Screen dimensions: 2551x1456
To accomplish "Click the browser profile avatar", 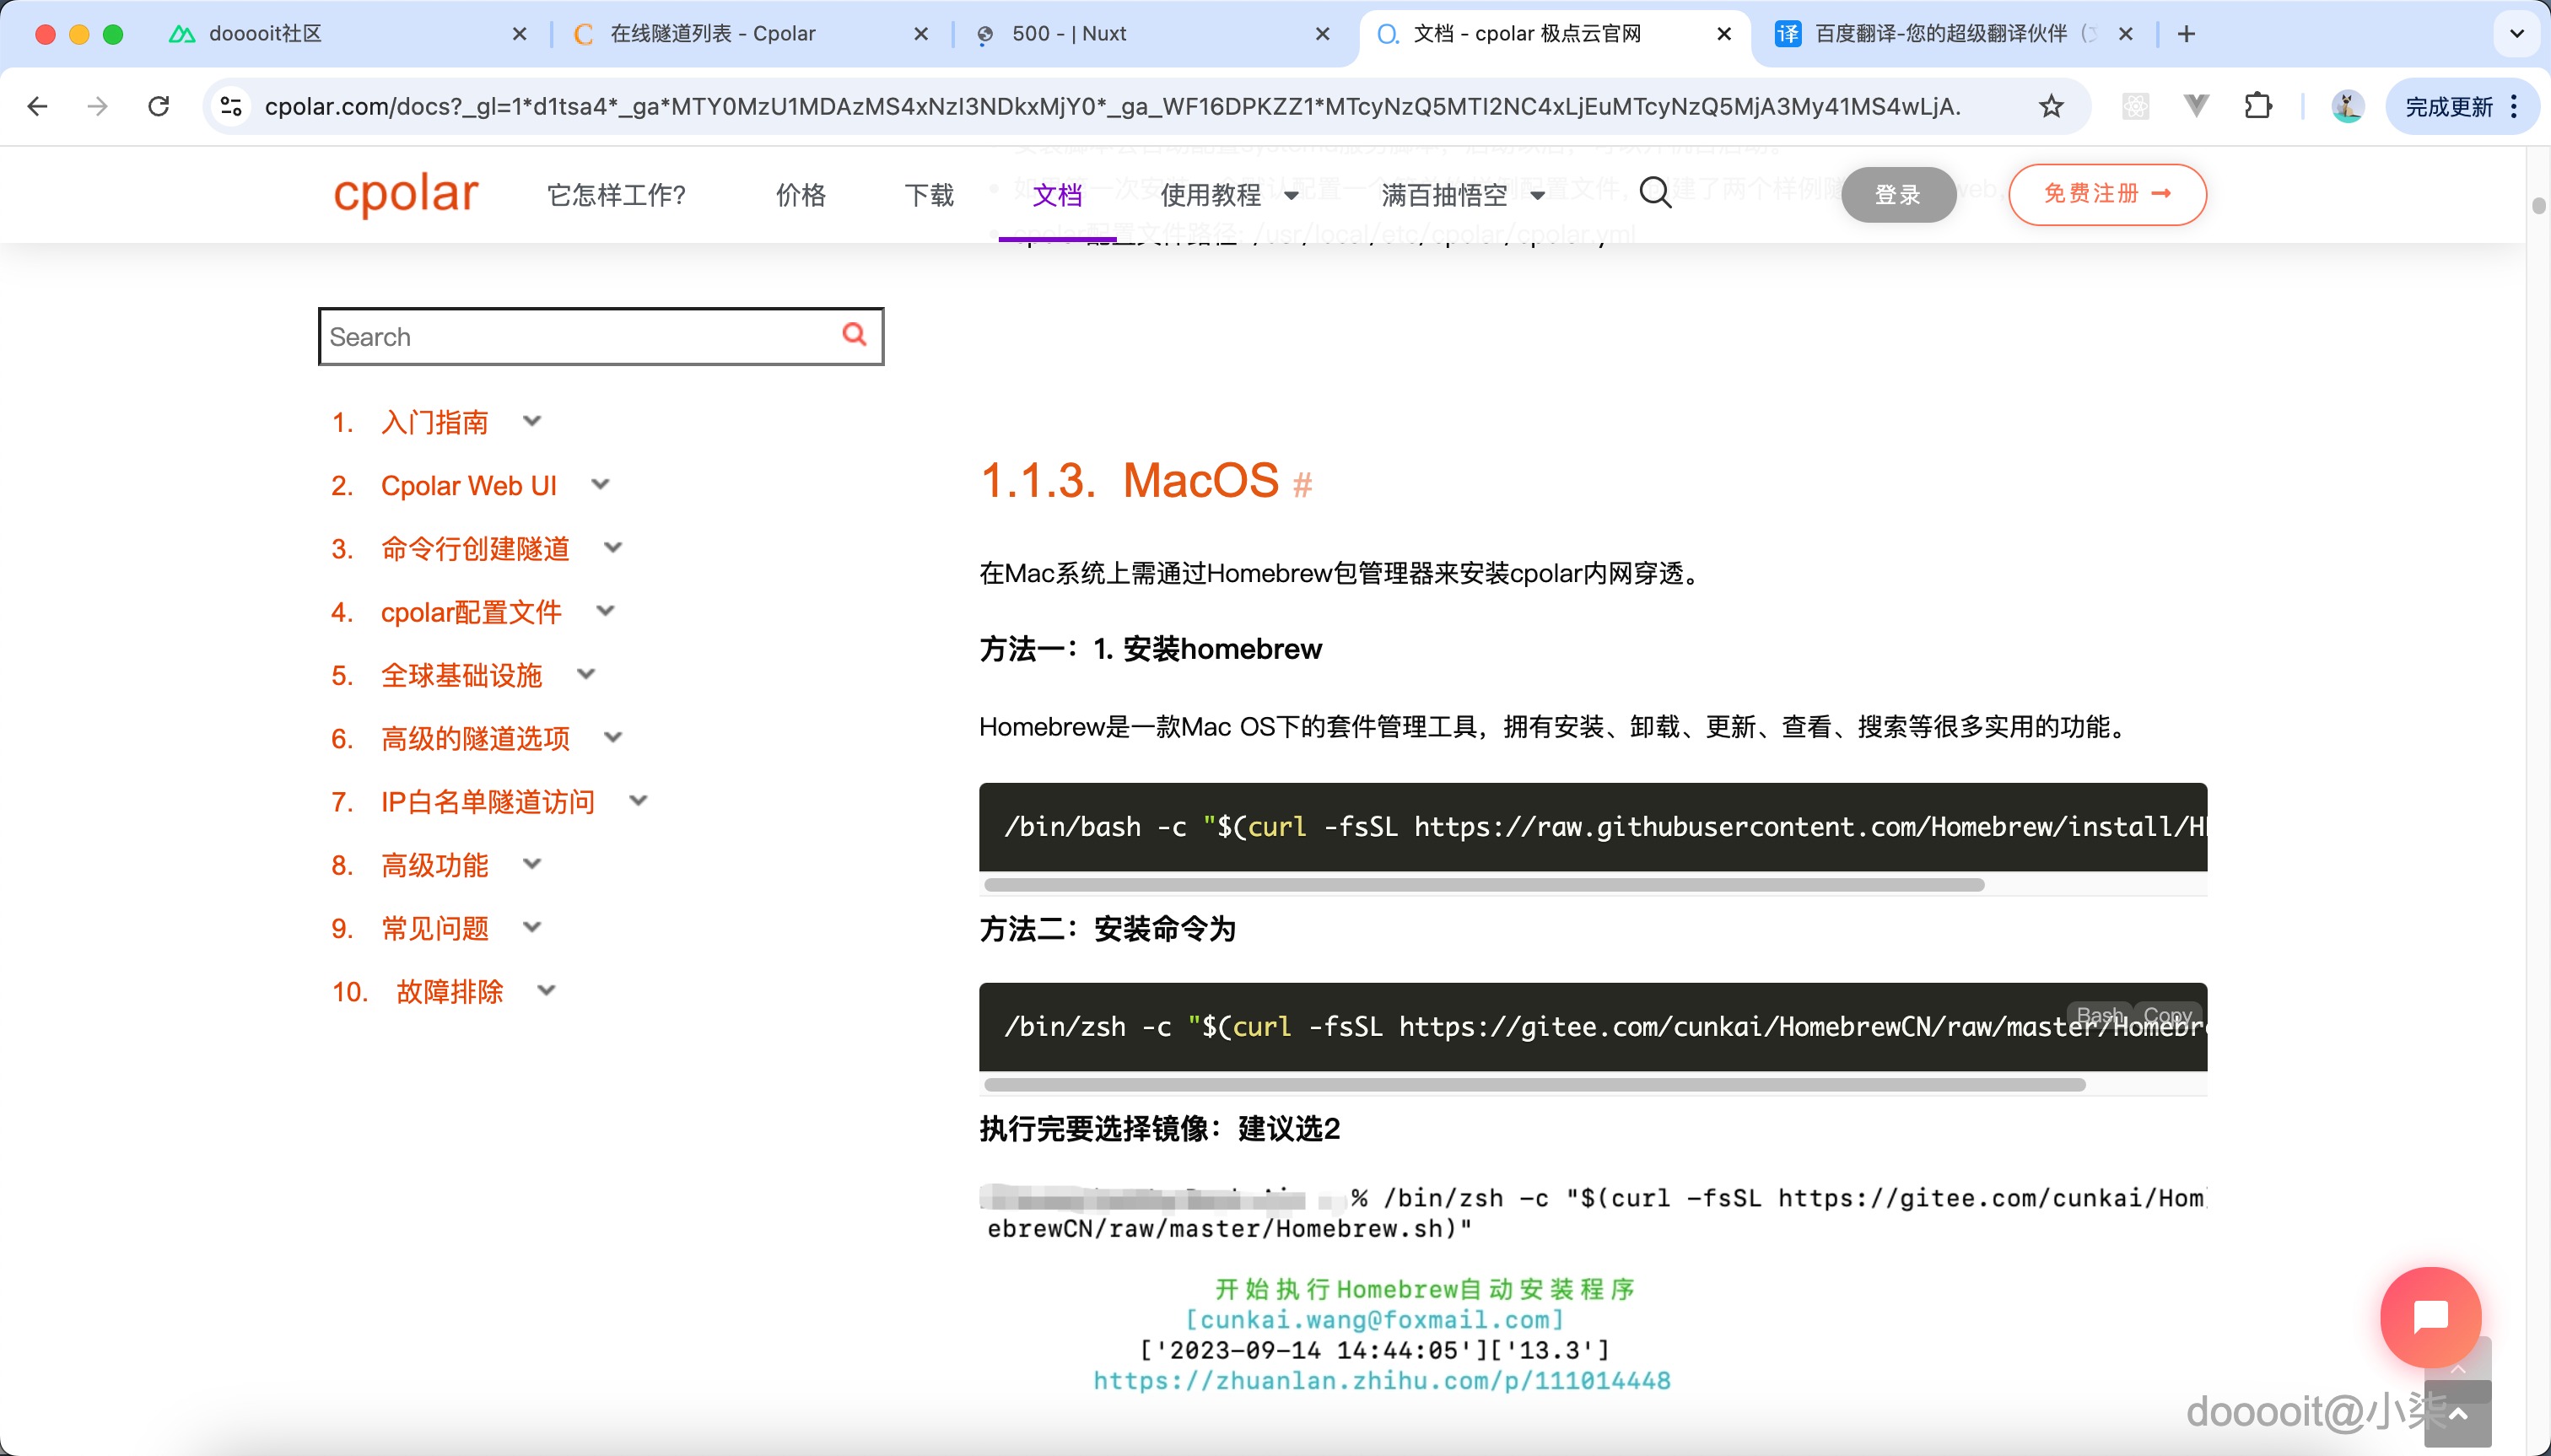I will (2347, 106).
